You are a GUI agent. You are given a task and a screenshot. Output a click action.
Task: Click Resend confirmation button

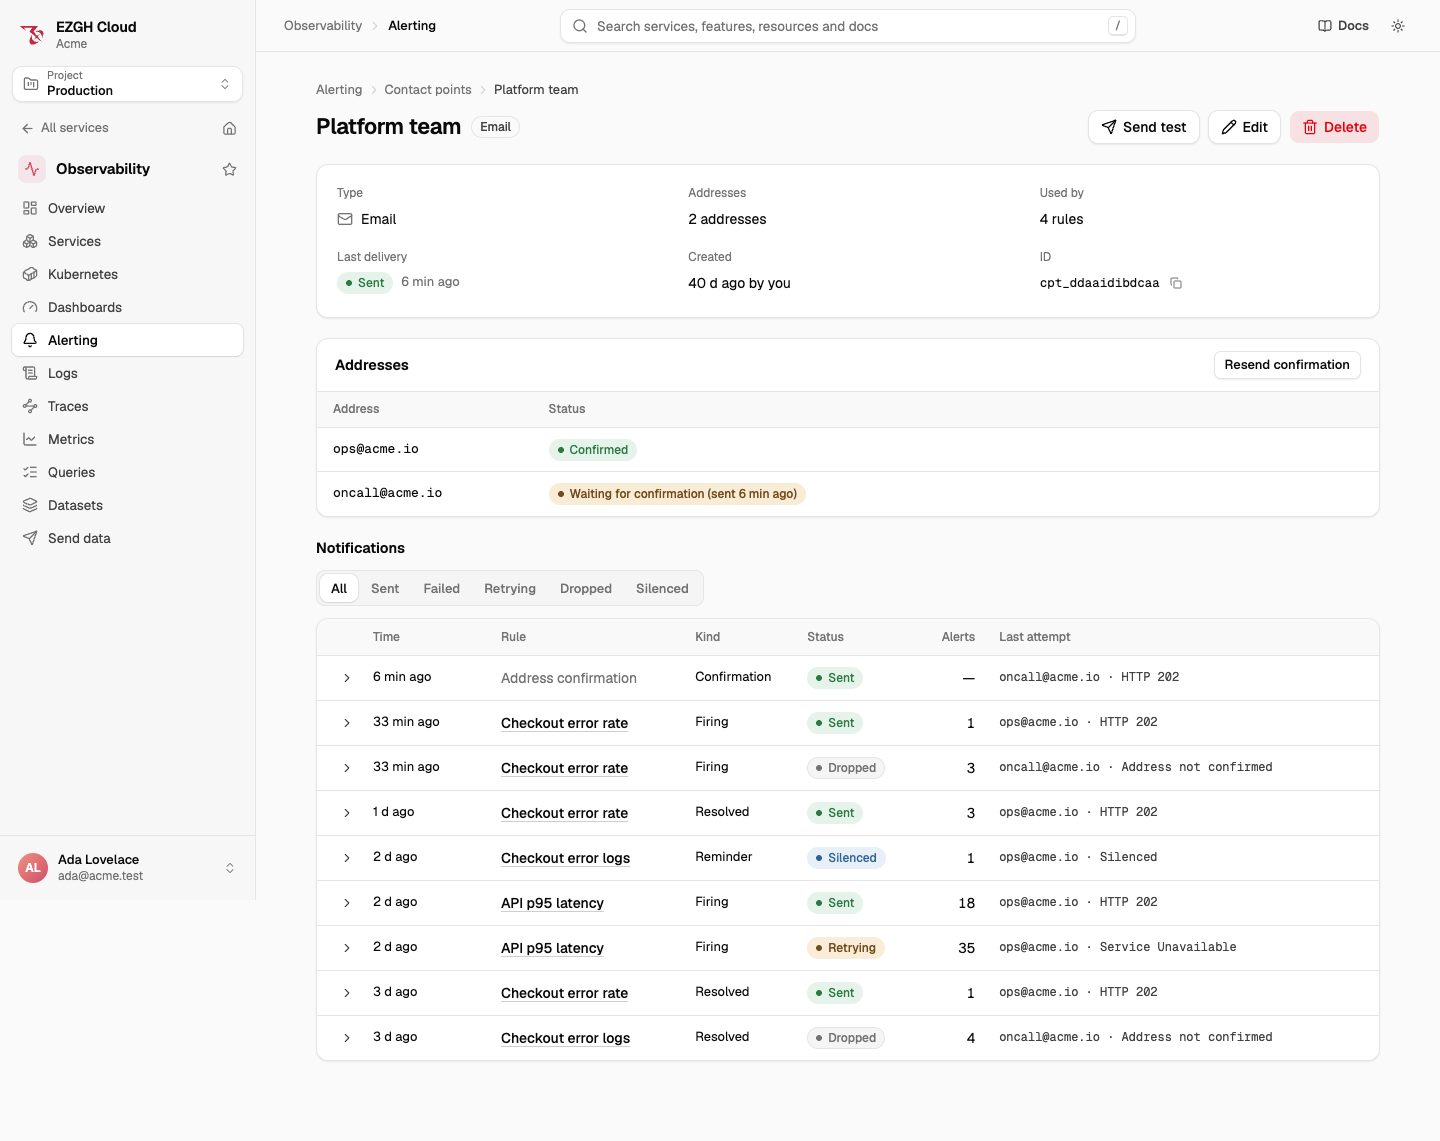tap(1287, 365)
